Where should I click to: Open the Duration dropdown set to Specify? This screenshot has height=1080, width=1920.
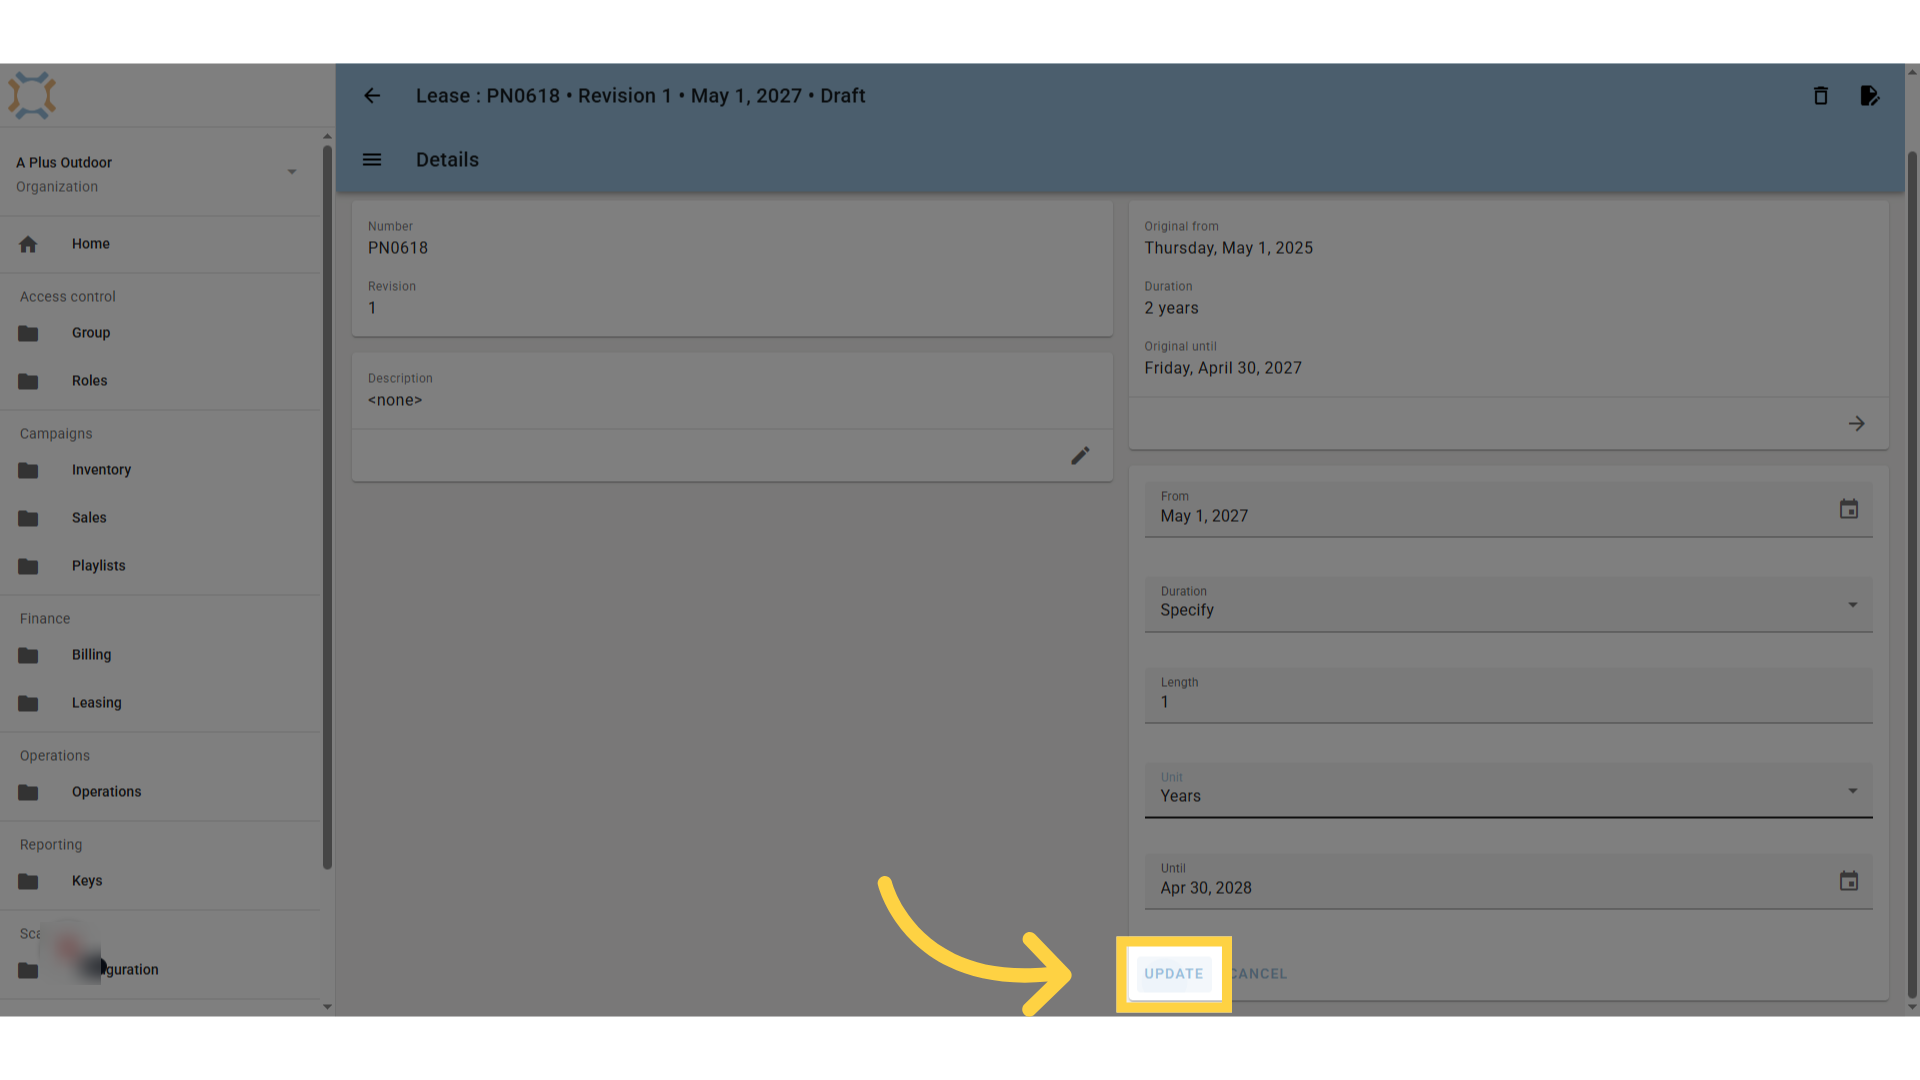click(1508, 604)
